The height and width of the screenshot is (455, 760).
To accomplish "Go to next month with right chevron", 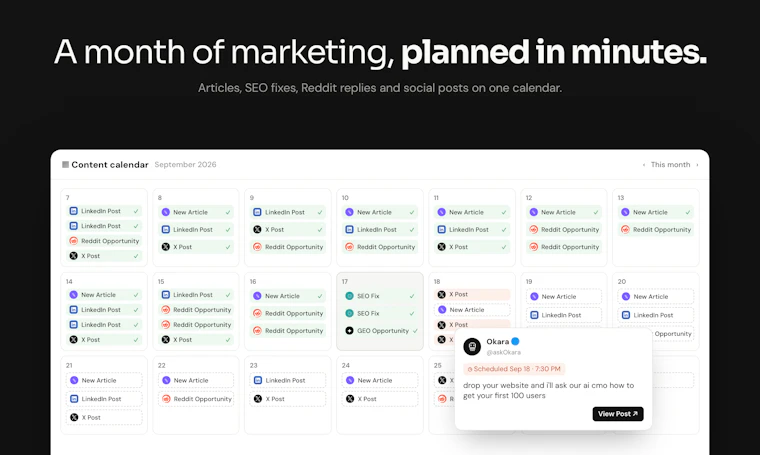I will [x=697, y=165].
